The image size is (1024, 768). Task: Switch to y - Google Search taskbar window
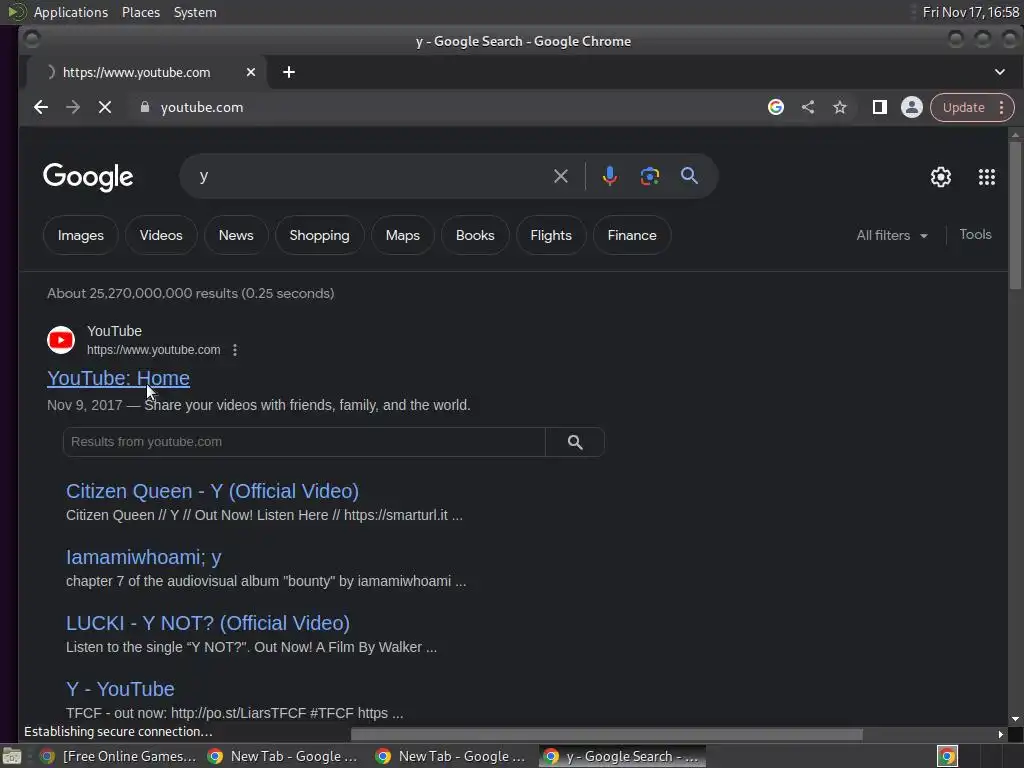[622, 756]
